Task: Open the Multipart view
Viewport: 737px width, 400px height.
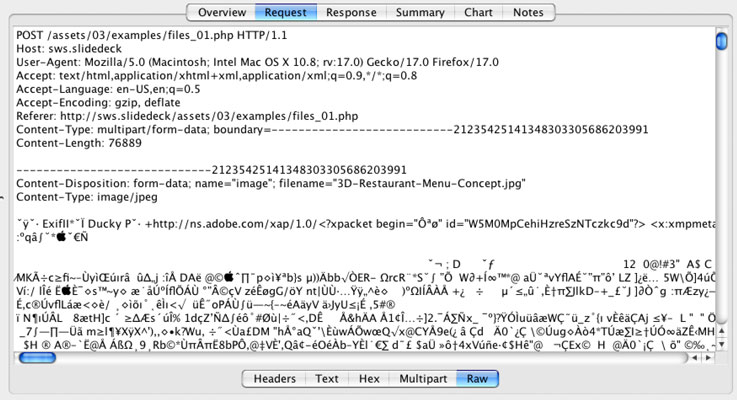Action: click(423, 379)
